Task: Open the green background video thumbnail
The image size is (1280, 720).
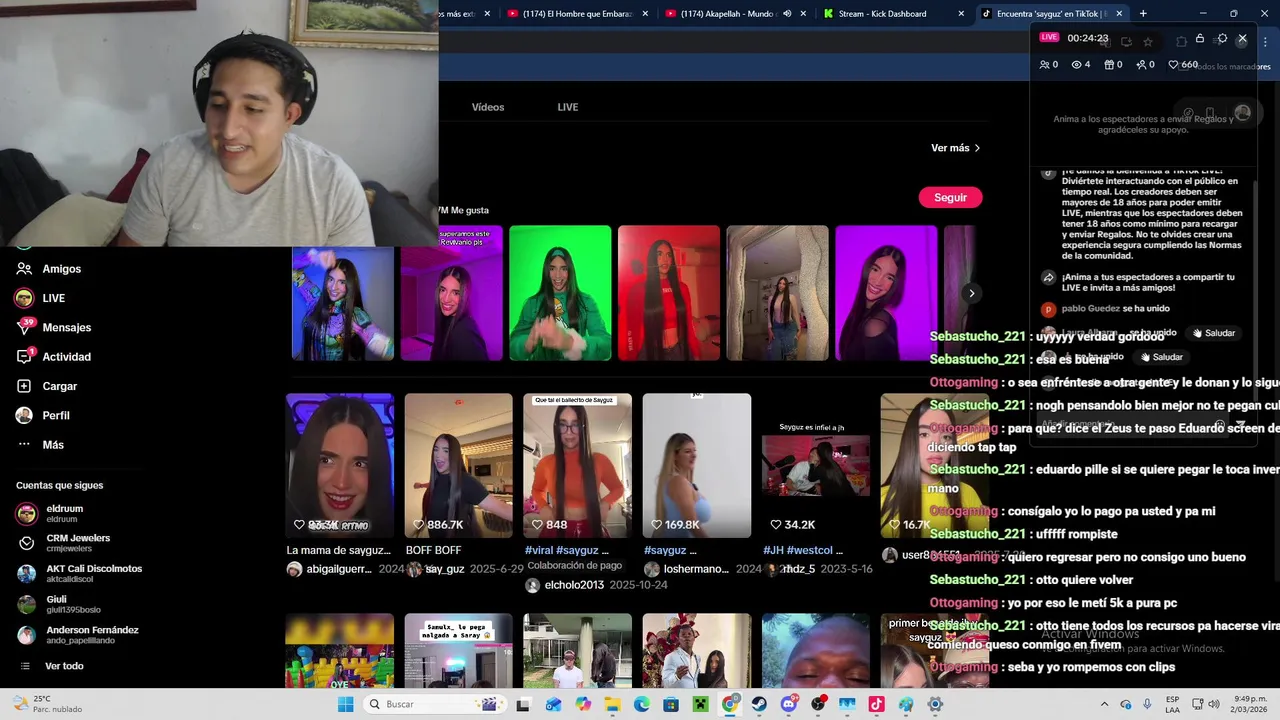Action: [x=560, y=293]
